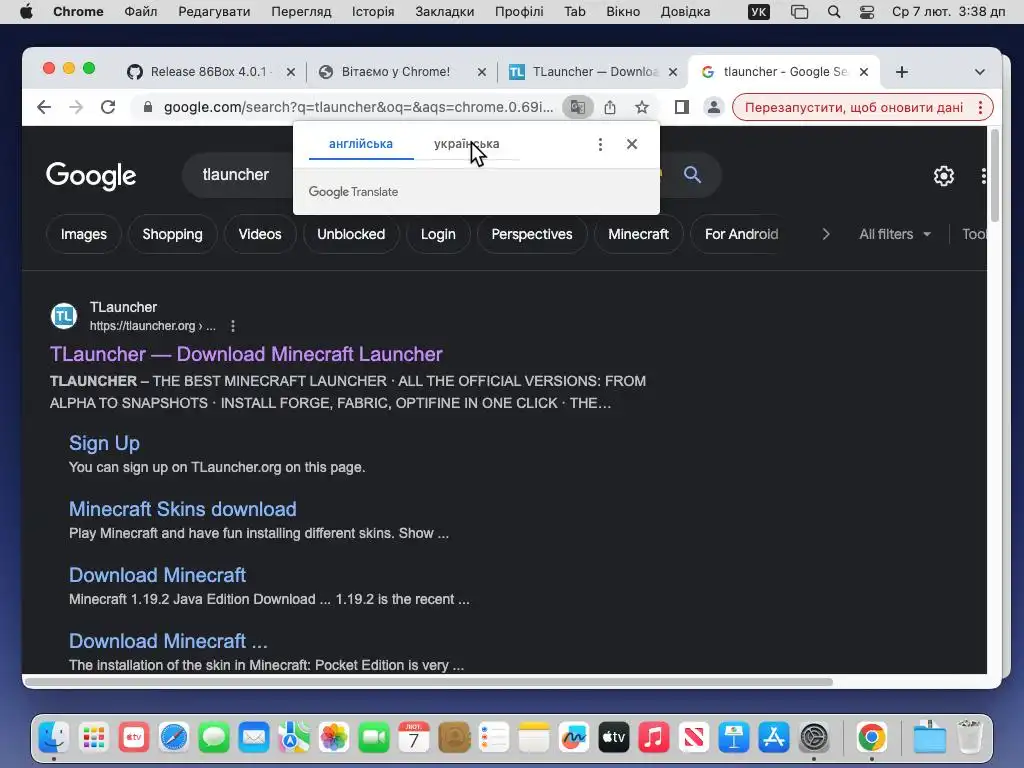1024x768 pixels.
Task: Click the three-dot menu beside the tlauncher.org URL
Action: point(233,326)
